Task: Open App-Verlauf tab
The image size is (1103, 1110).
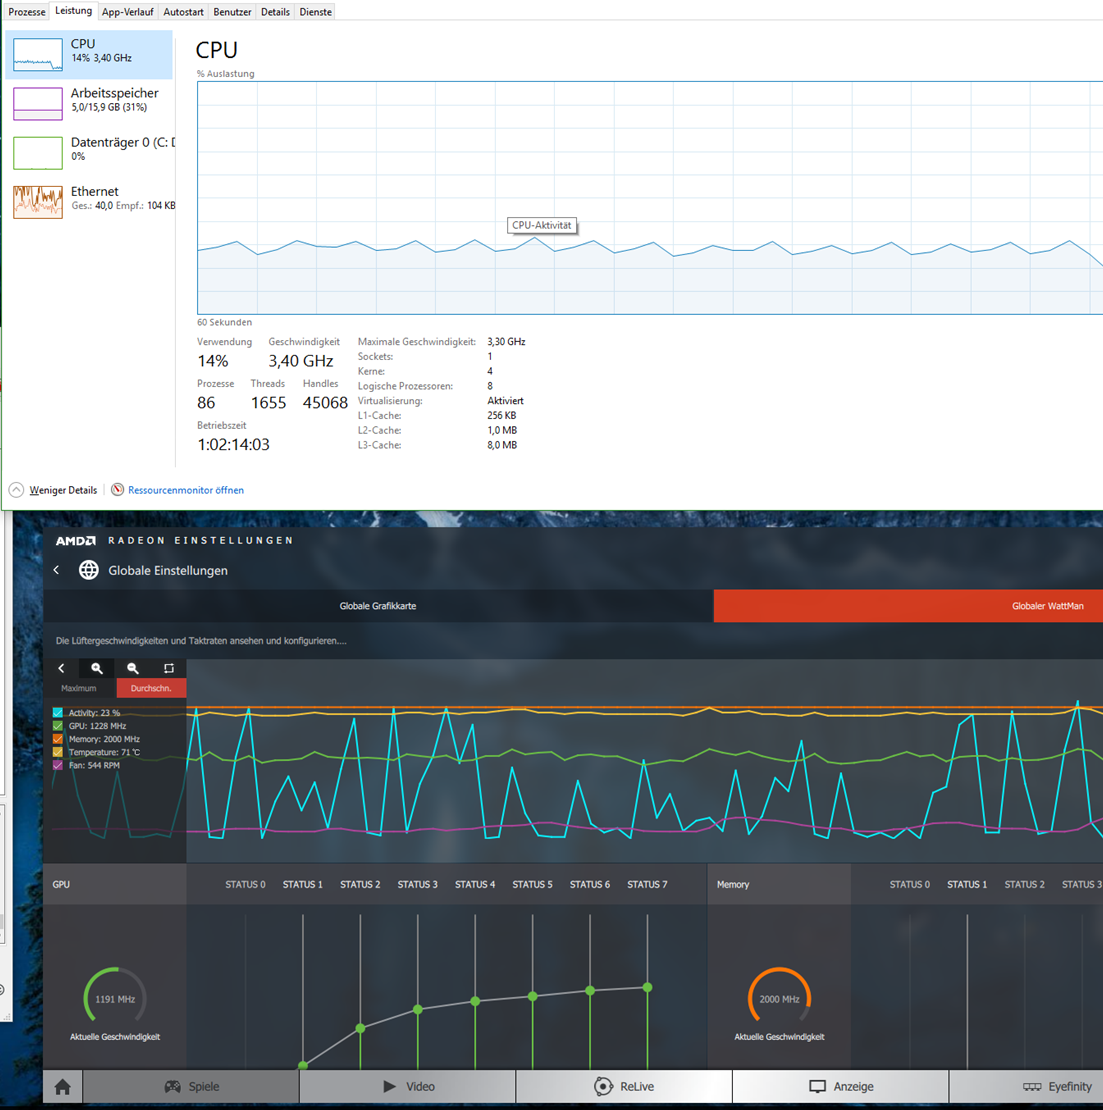Action: pos(127,12)
